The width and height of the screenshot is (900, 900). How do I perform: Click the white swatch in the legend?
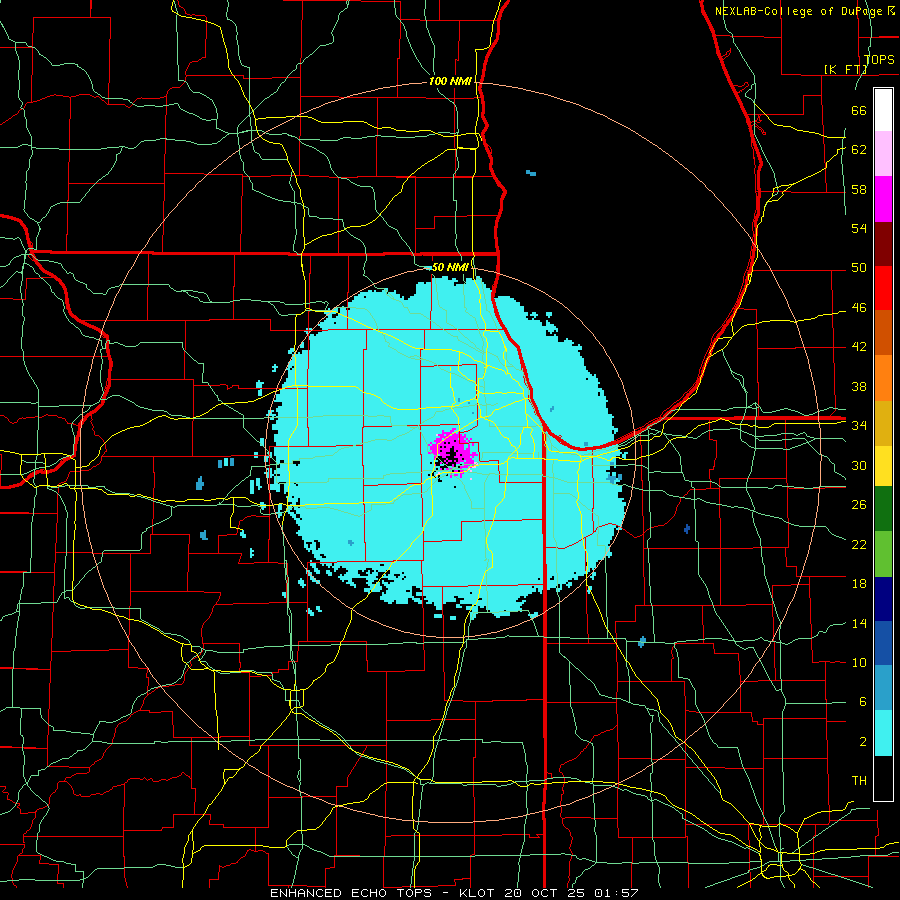tap(883, 110)
